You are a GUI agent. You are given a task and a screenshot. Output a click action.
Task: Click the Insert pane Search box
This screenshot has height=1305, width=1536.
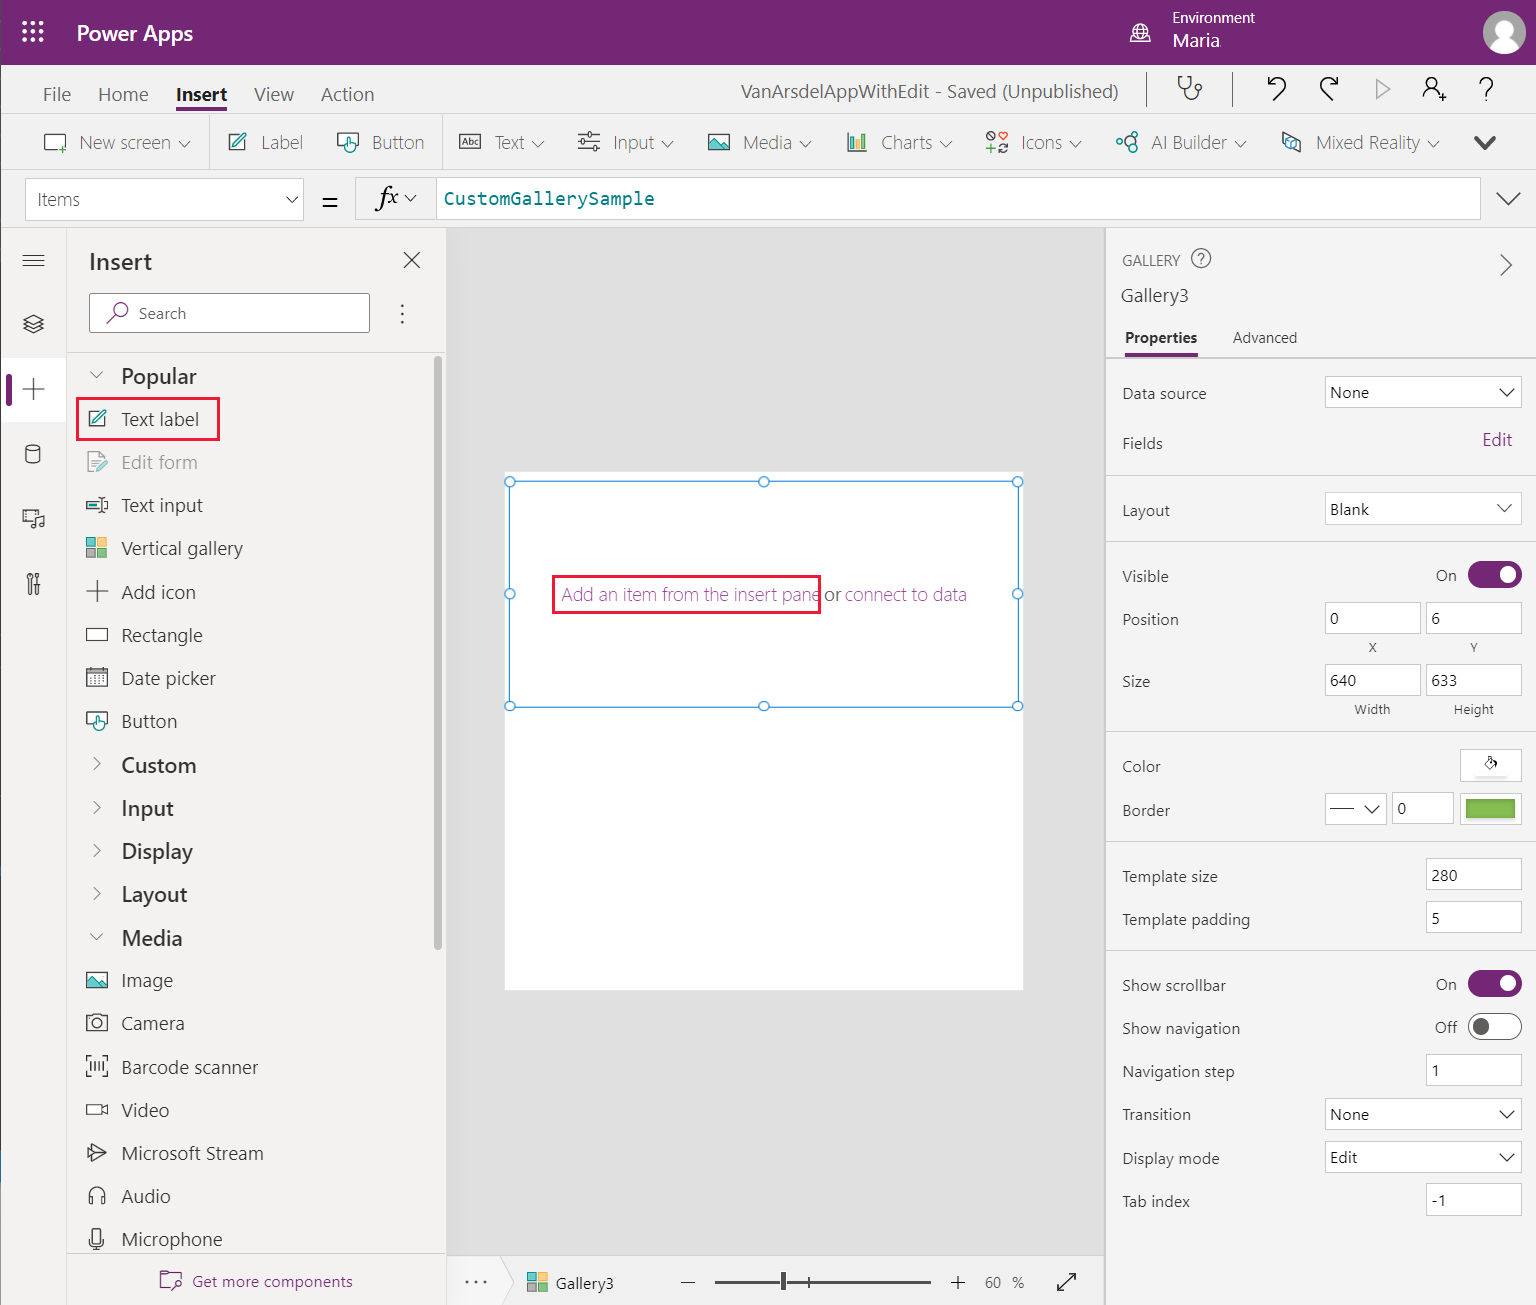pyautogui.click(x=229, y=313)
